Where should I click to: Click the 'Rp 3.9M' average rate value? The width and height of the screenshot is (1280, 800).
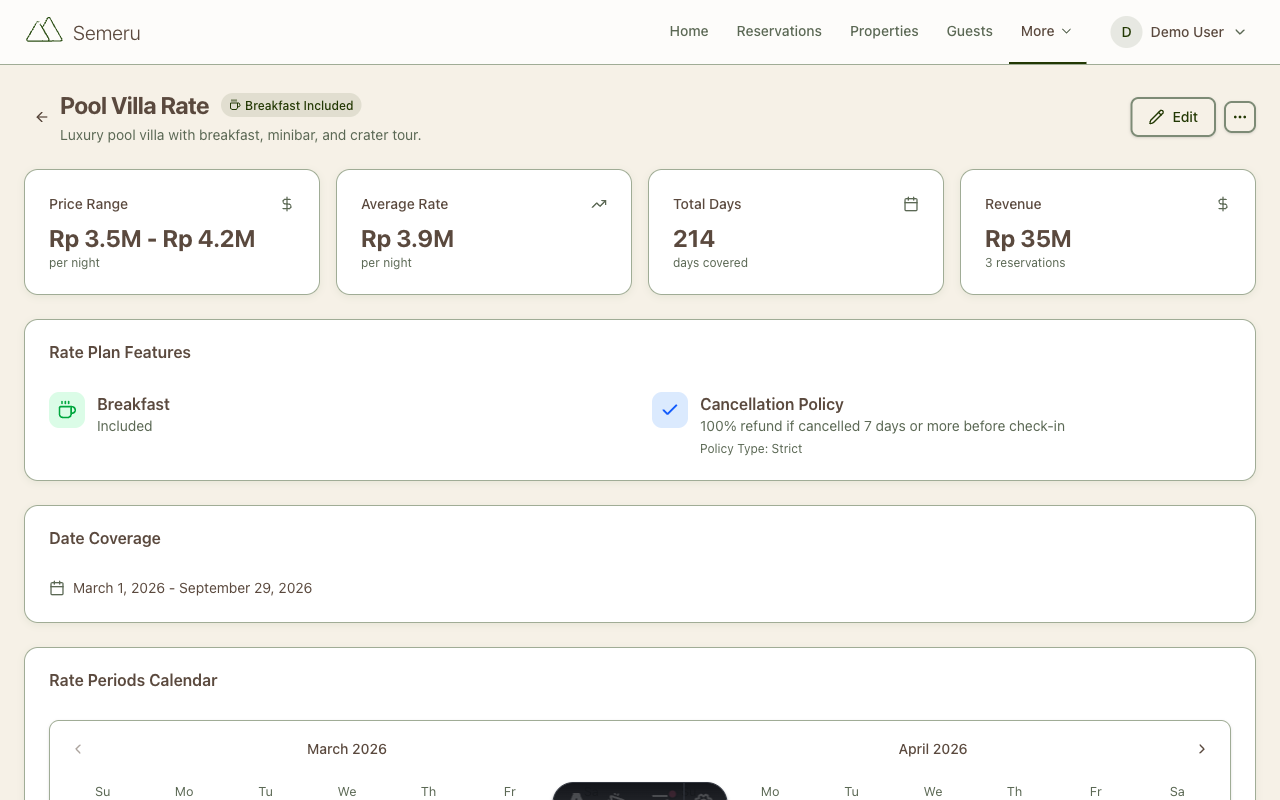(x=407, y=239)
